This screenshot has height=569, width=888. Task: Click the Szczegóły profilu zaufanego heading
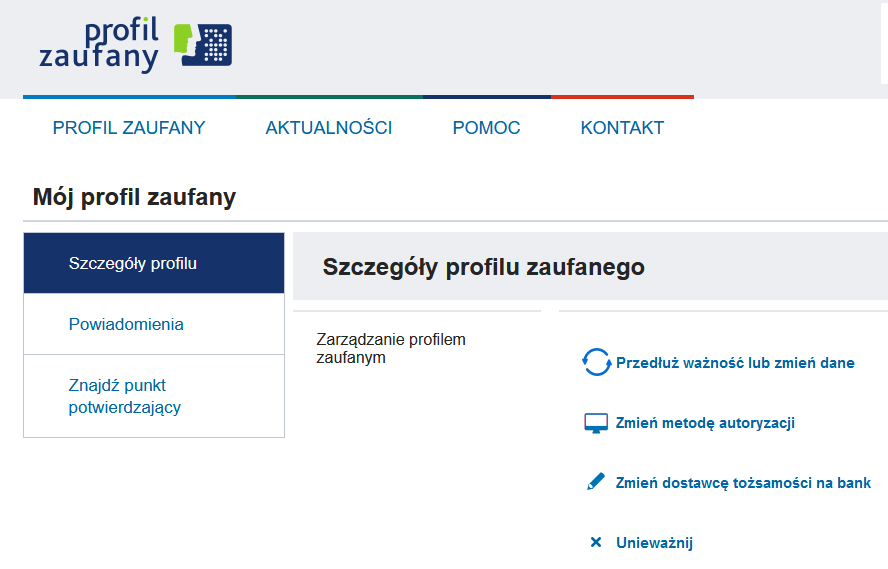pyautogui.click(x=484, y=267)
